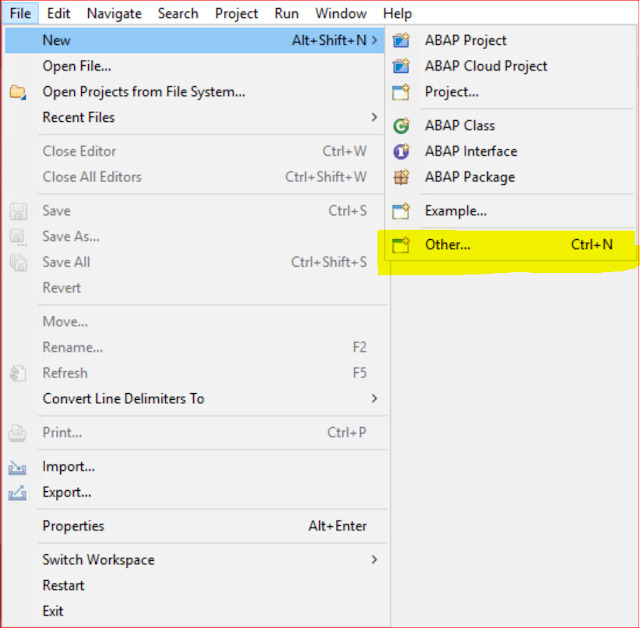The height and width of the screenshot is (628, 640).
Task: Click the Print printer icon
Action: pos(18,433)
